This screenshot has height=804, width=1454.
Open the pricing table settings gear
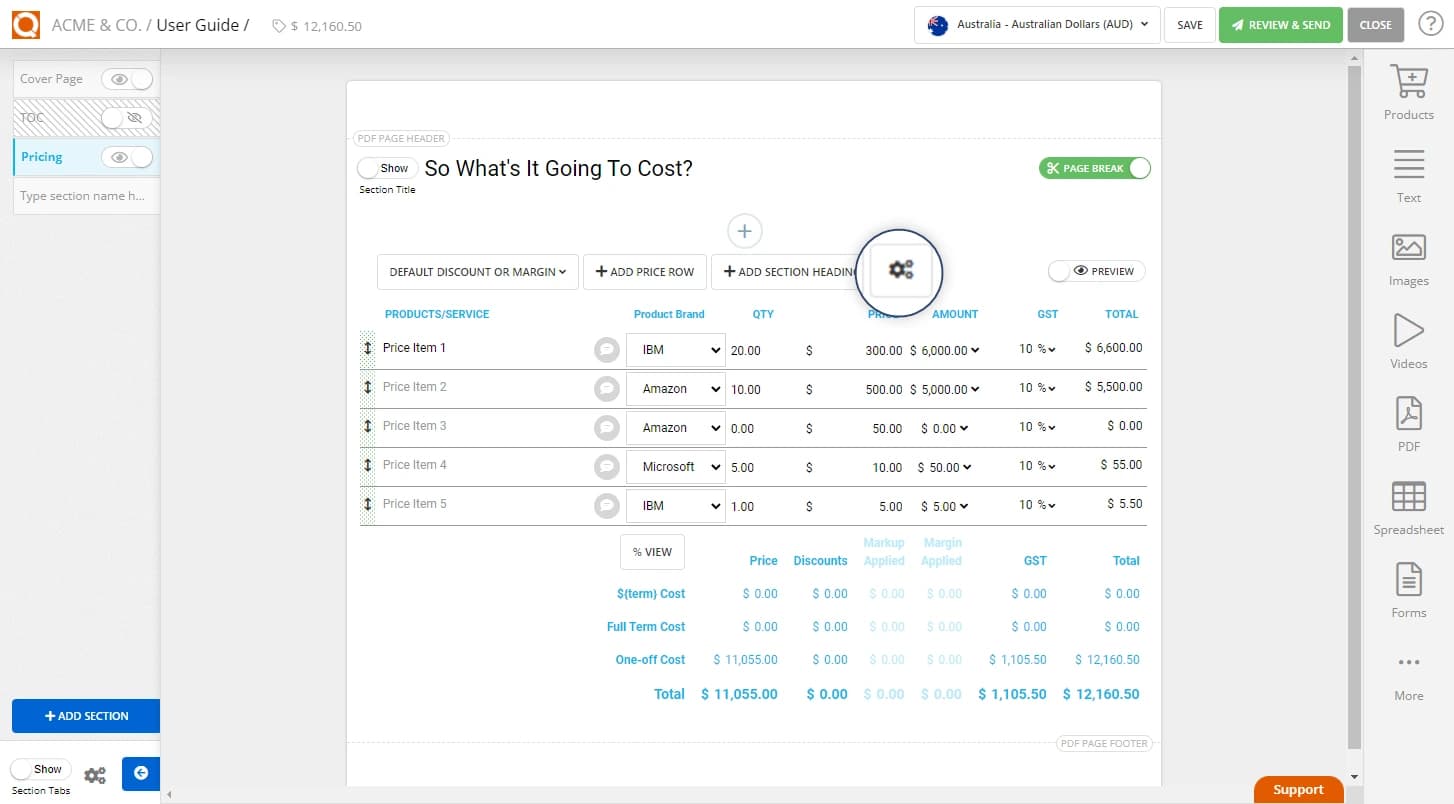point(899,270)
